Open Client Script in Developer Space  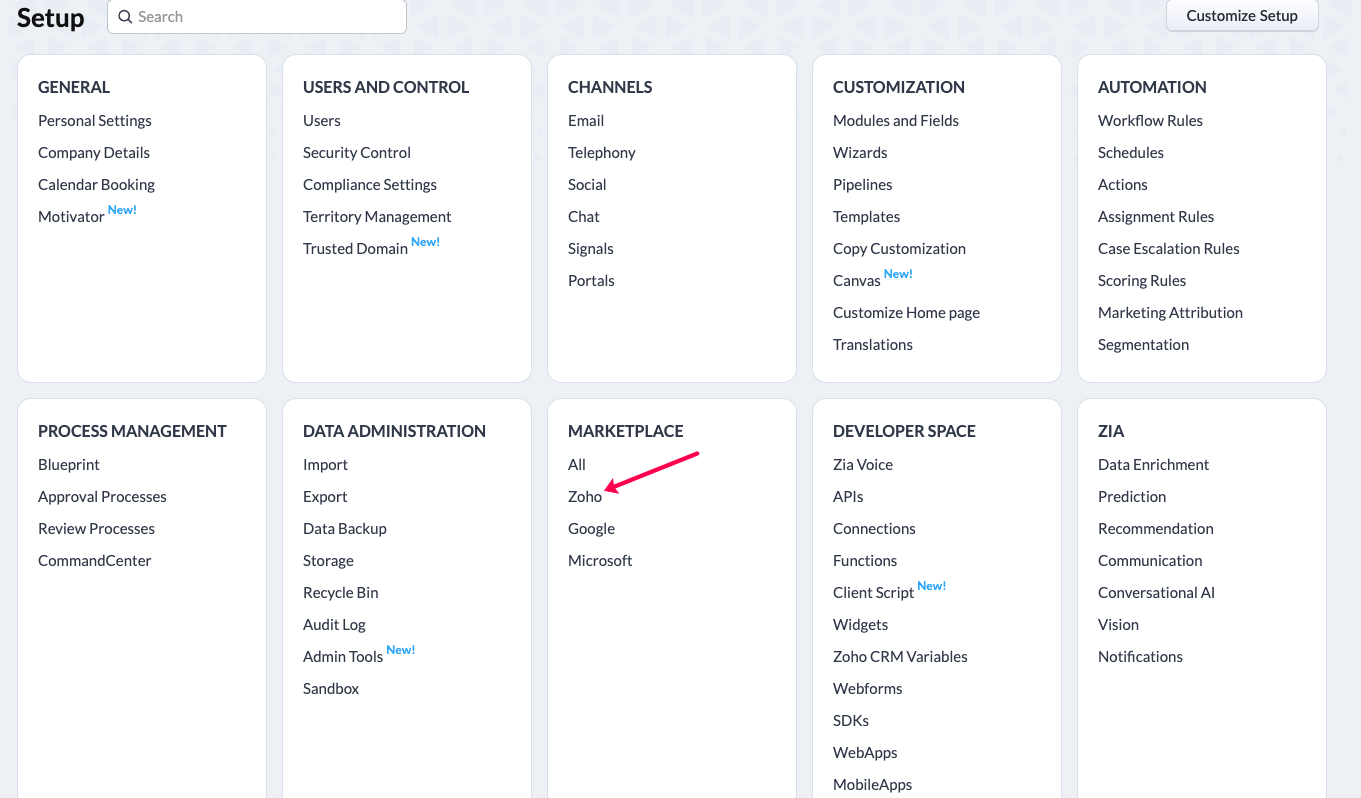[873, 593]
